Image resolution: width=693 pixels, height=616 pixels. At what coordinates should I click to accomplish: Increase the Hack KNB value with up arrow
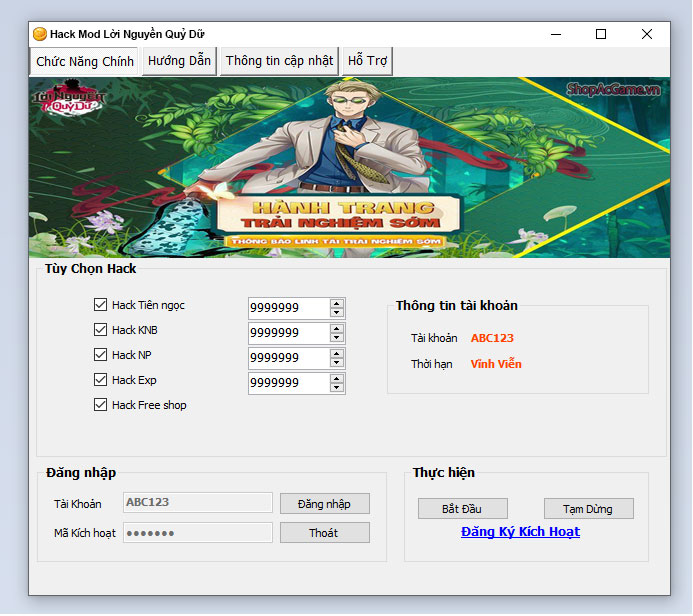pyautogui.click(x=337, y=329)
